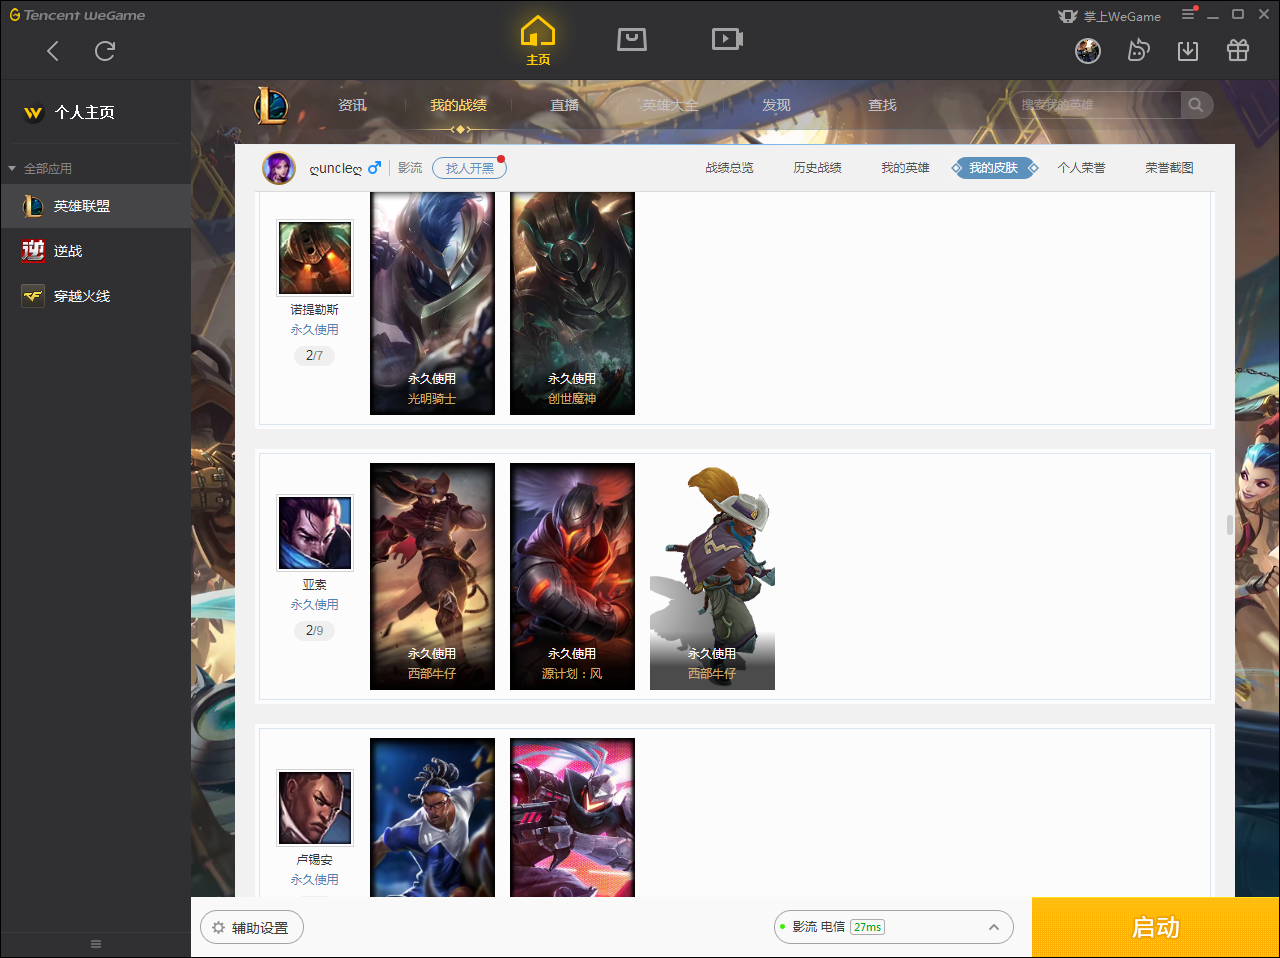The height and width of the screenshot is (958, 1280).
Task: Select 英雄联盟 in sidebar
Action: point(95,206)
